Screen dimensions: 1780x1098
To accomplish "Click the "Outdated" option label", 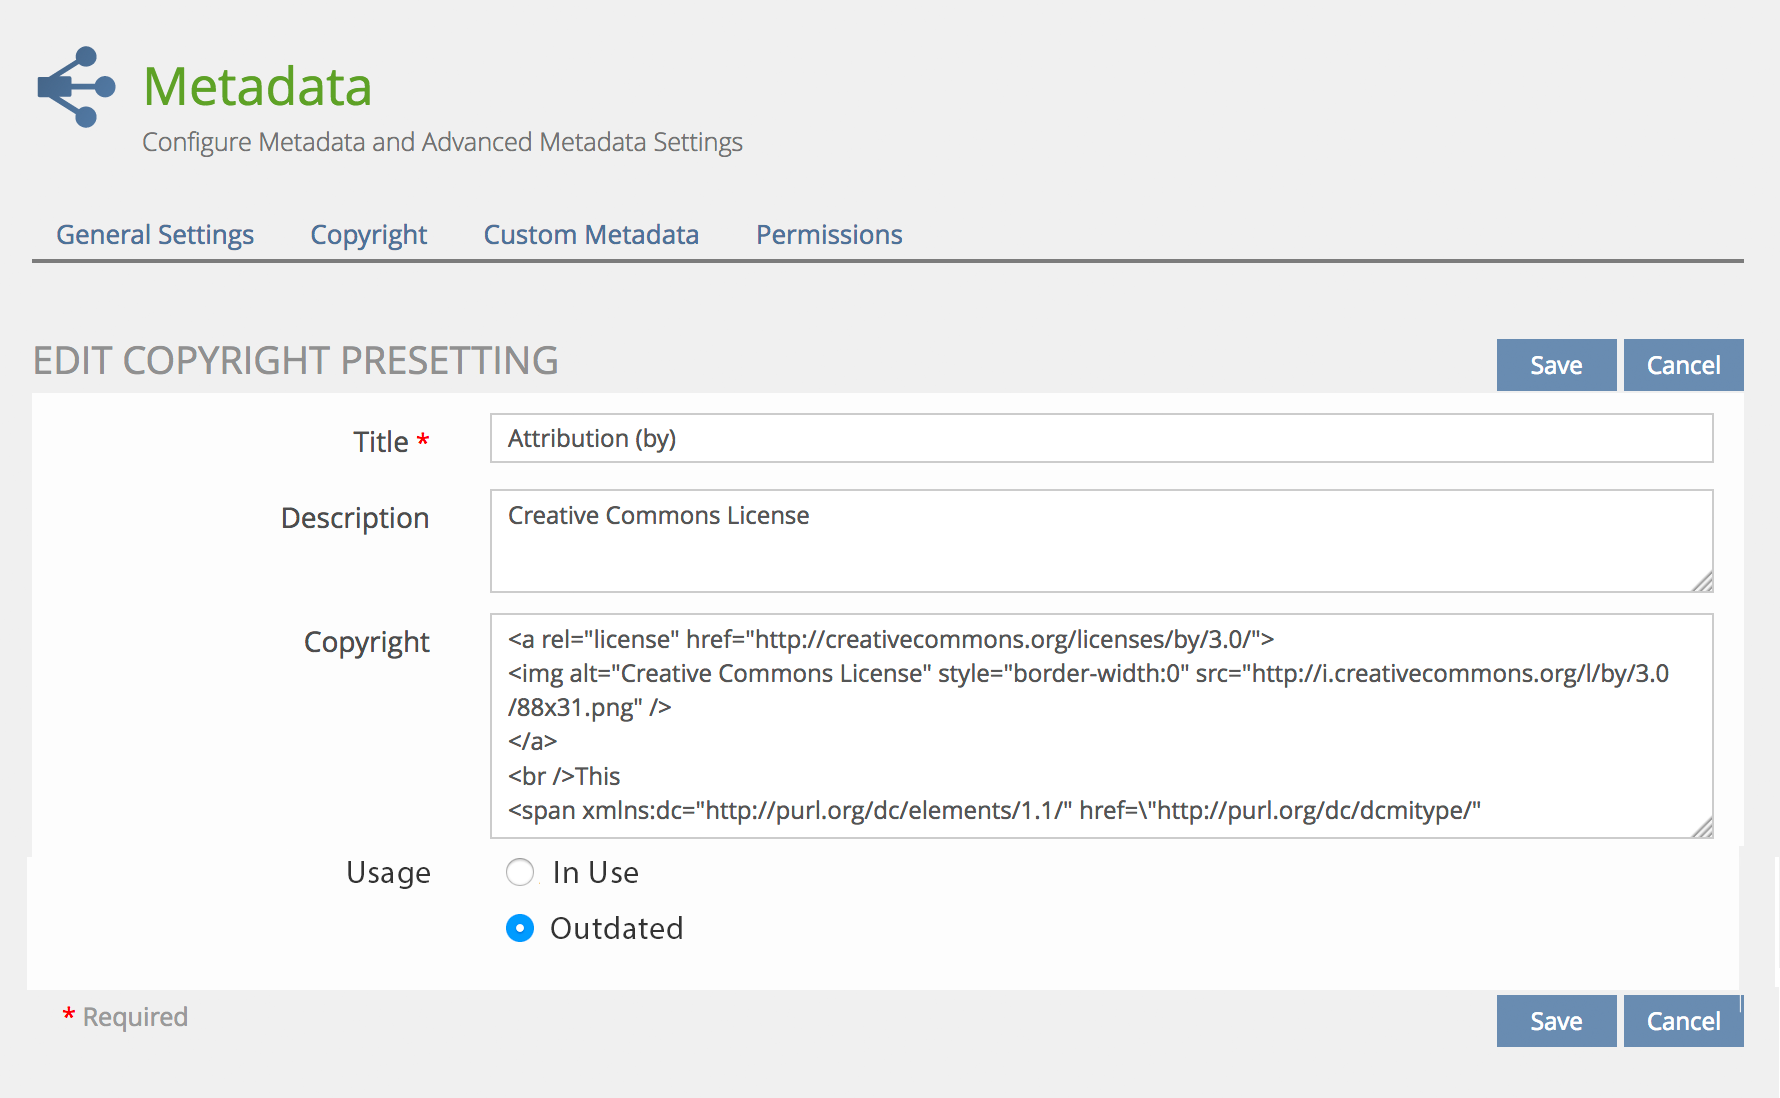I will (616, 929).
